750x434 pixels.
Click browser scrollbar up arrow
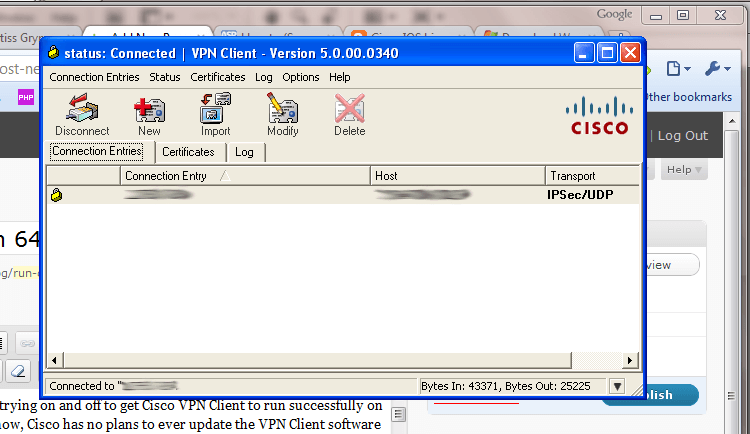click(732, 121)
